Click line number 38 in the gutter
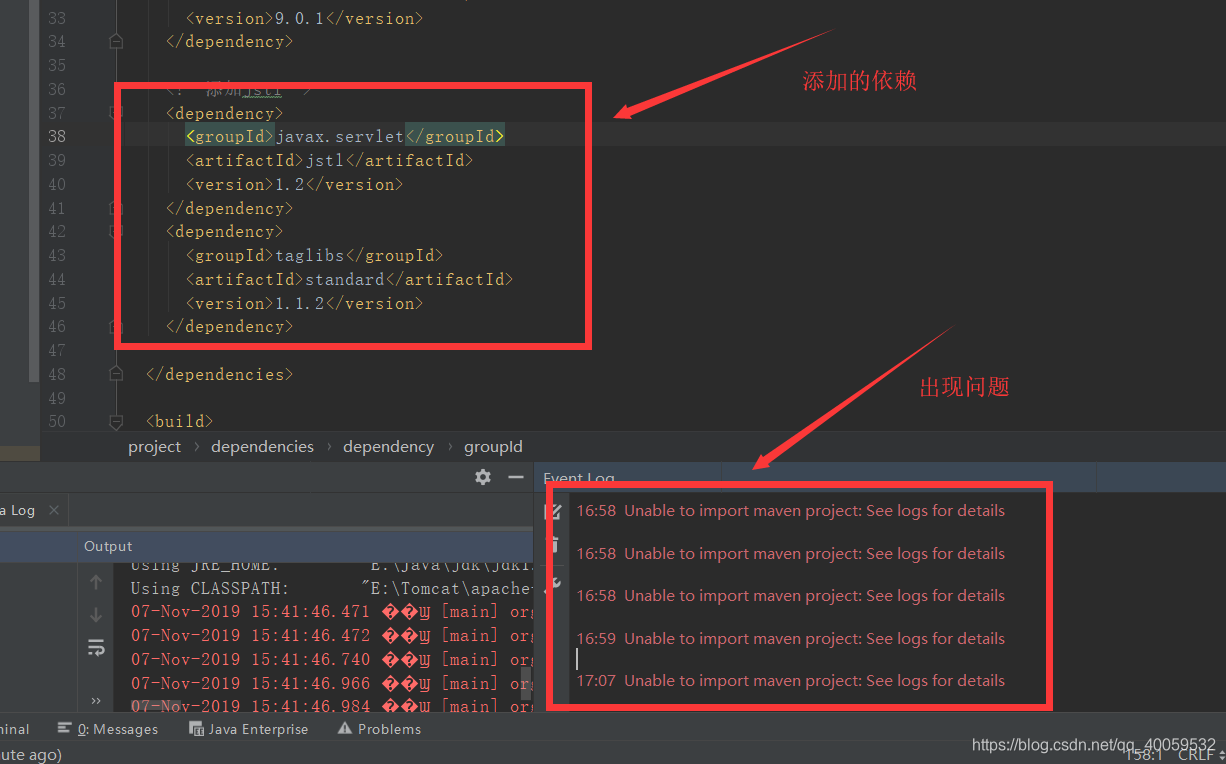Image resolution: width=1226 pixels, height=764 pixels. pos(57,136)
